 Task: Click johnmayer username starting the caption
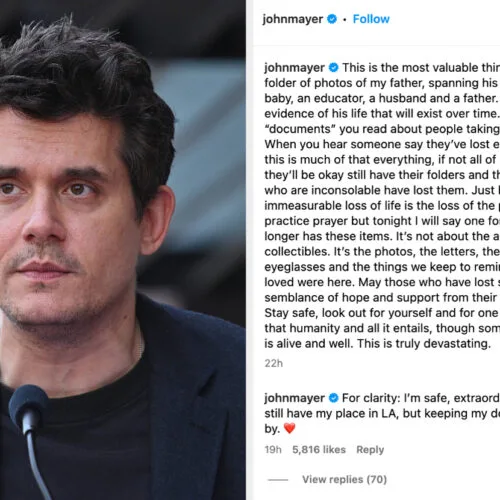[294, 68]
